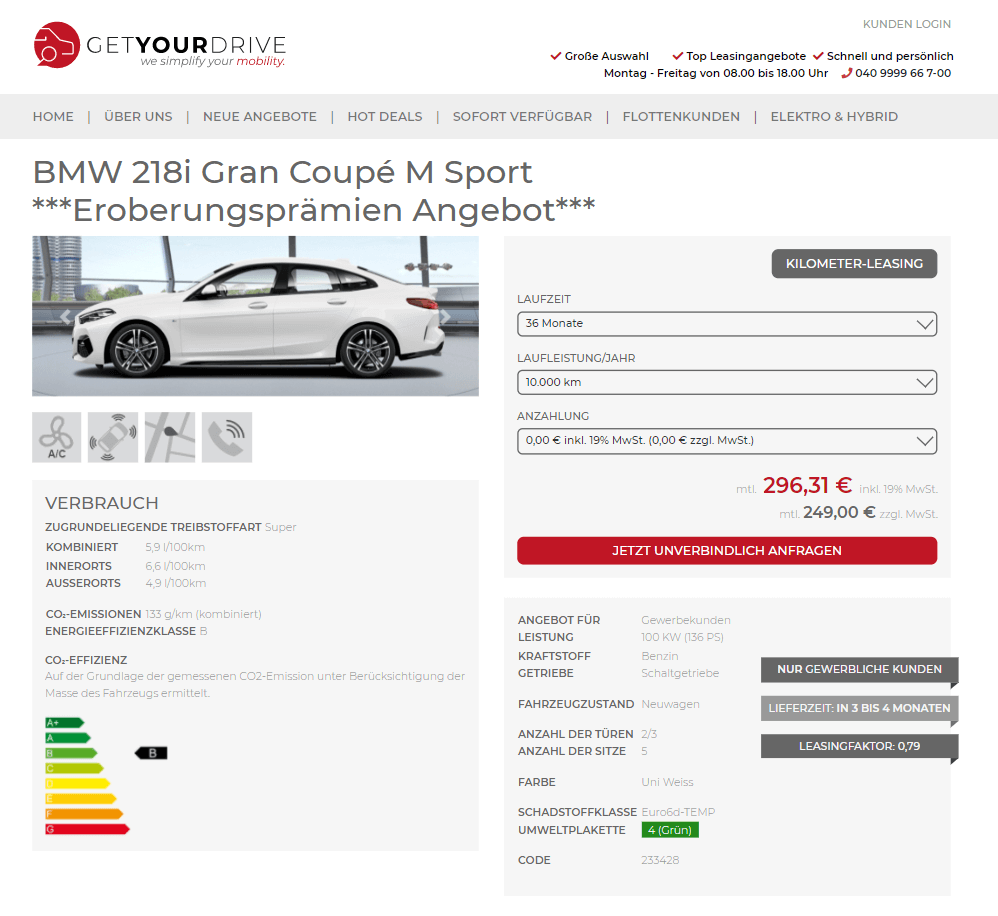
Task: Click the green A+ efficiency bar
Action: [x=64, y=722]
